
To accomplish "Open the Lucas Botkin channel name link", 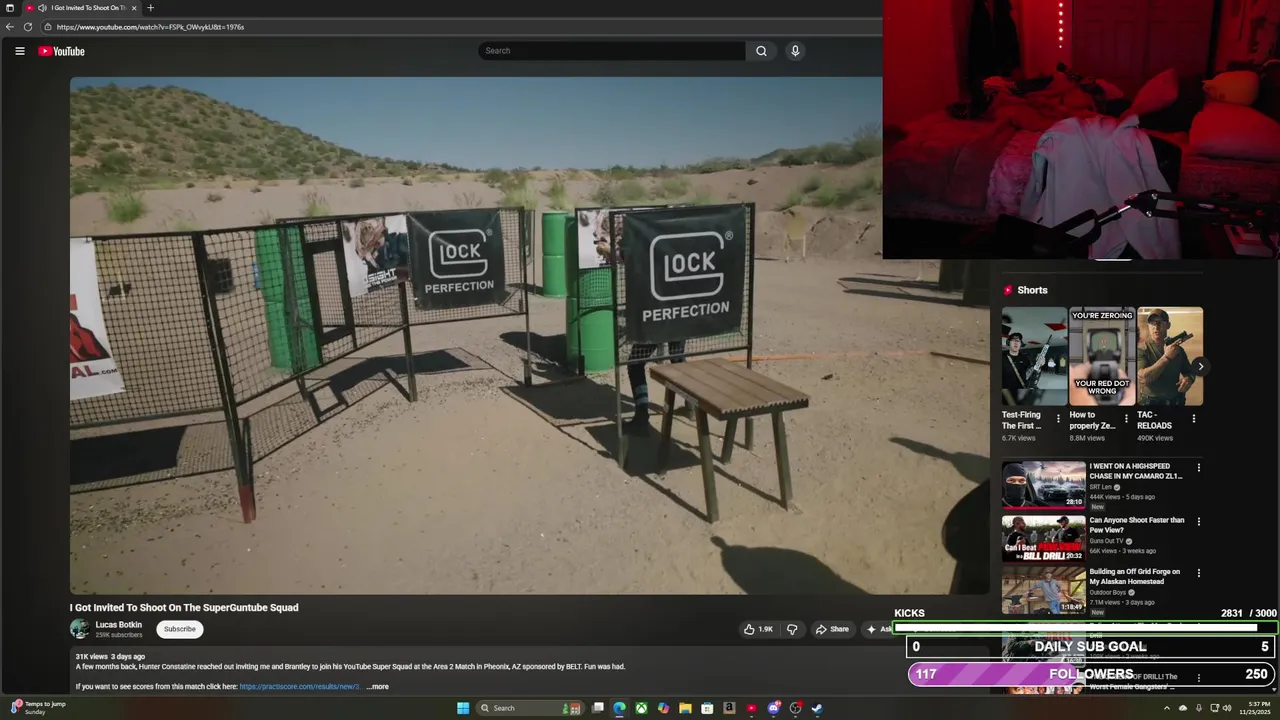I will [x=118, y=625].
